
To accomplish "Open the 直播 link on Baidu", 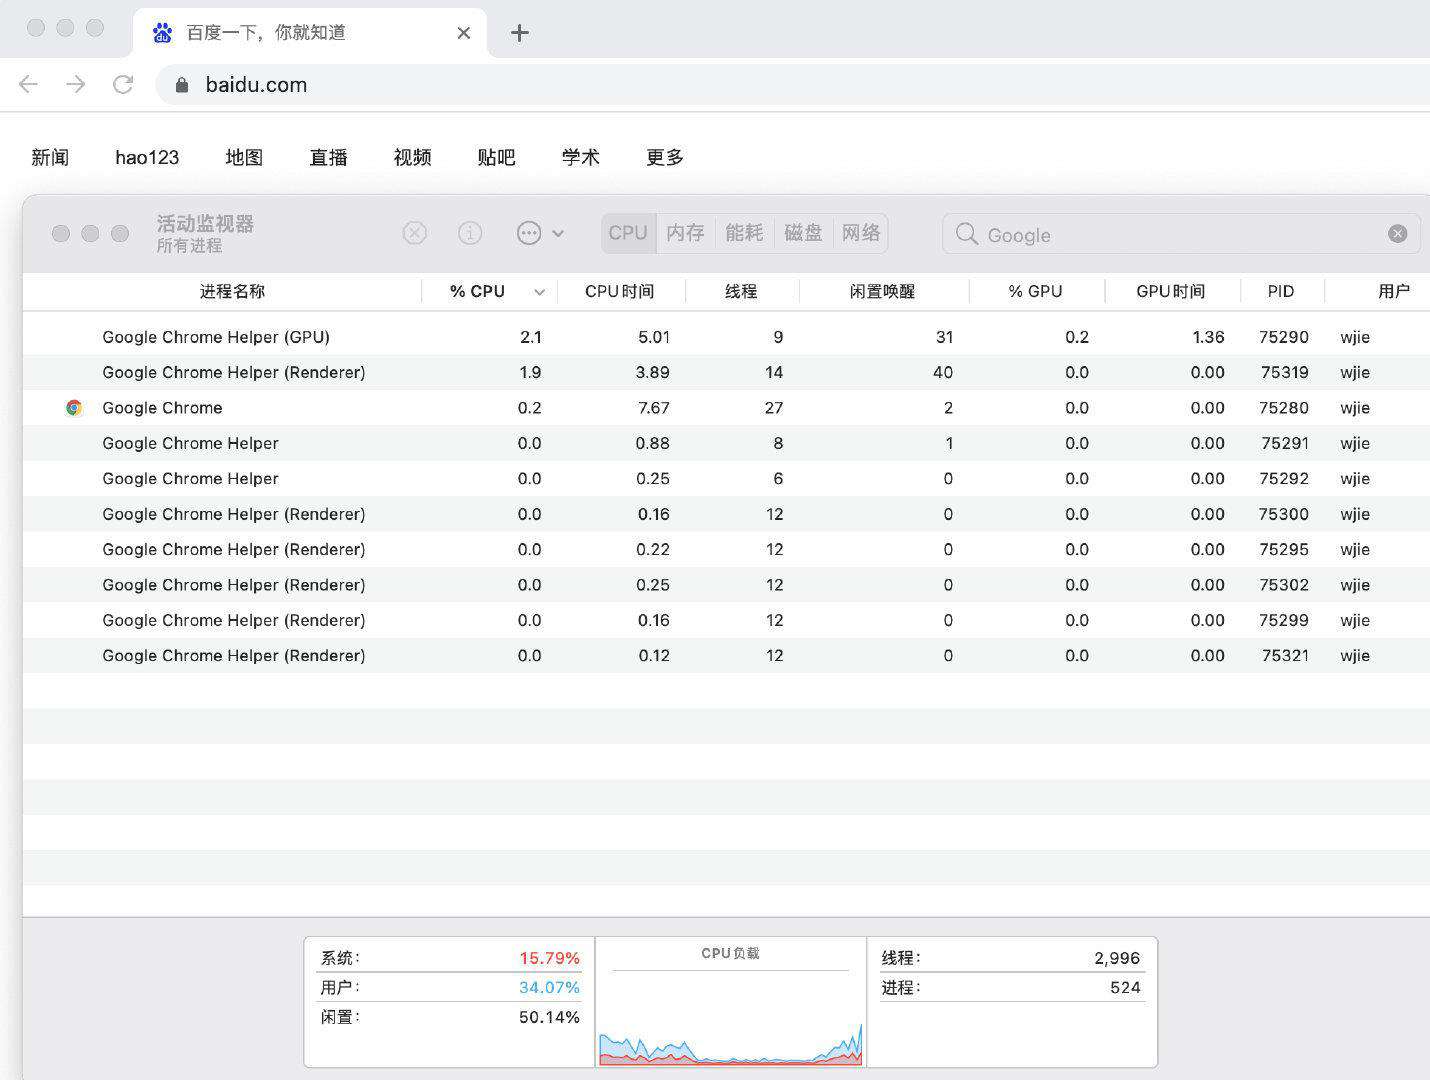I will (x=328, y=157).
